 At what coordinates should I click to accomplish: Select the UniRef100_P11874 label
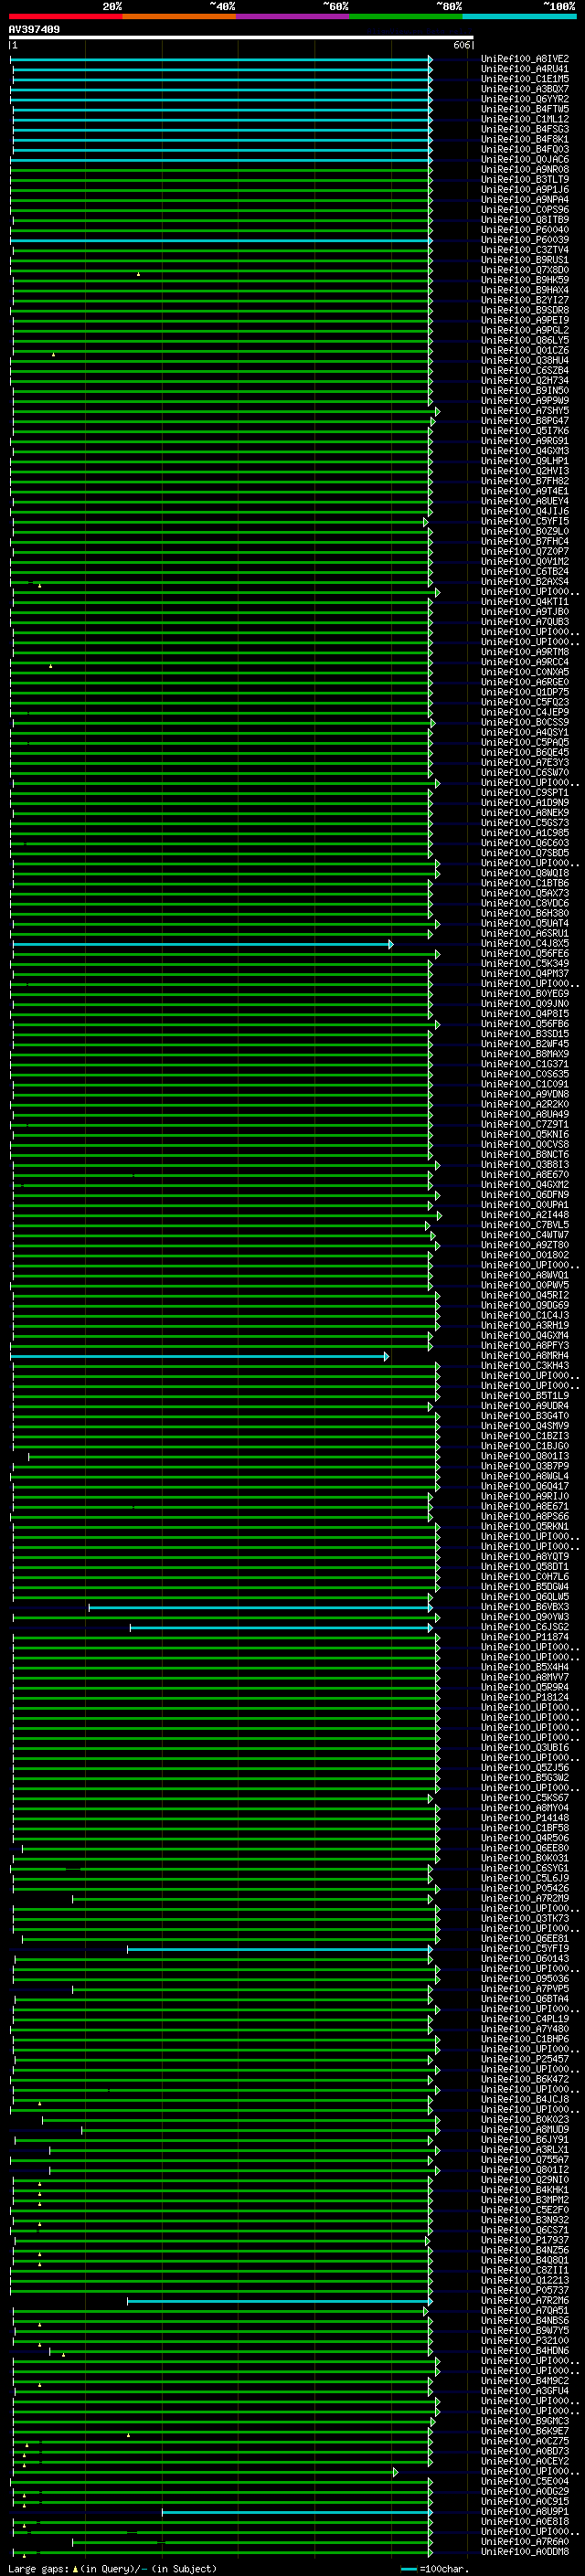click(524, 1638)
